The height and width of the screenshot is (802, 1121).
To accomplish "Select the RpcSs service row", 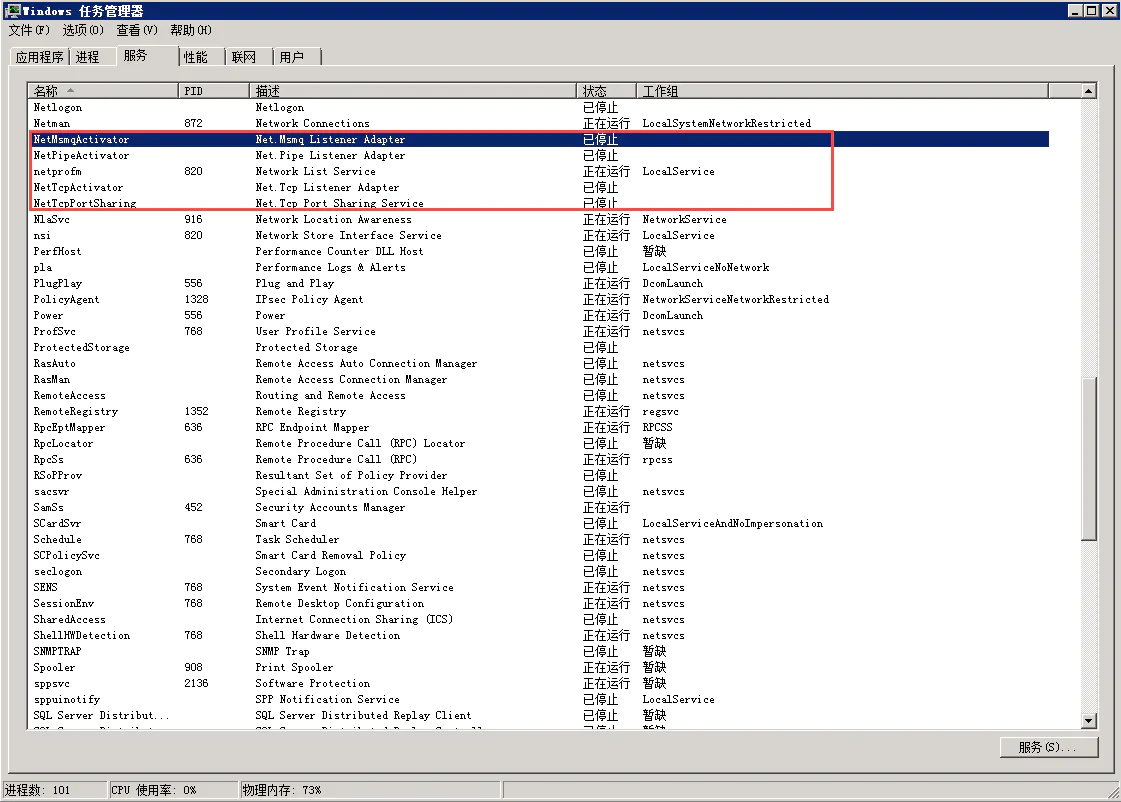I will [538, 460].
